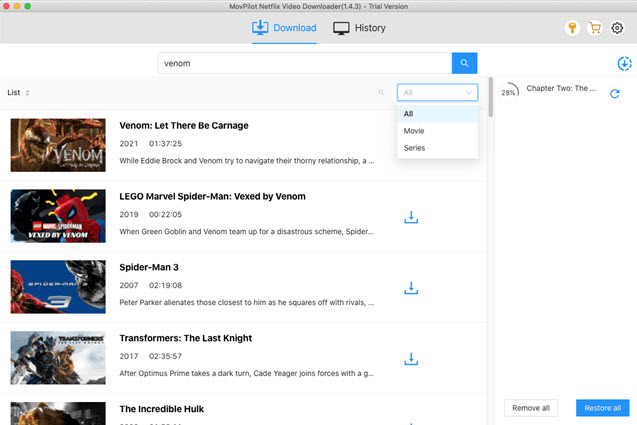Click the description starting Peter Parker alienates
This screenshot has height=425, width=637.
tap(247, 302)
